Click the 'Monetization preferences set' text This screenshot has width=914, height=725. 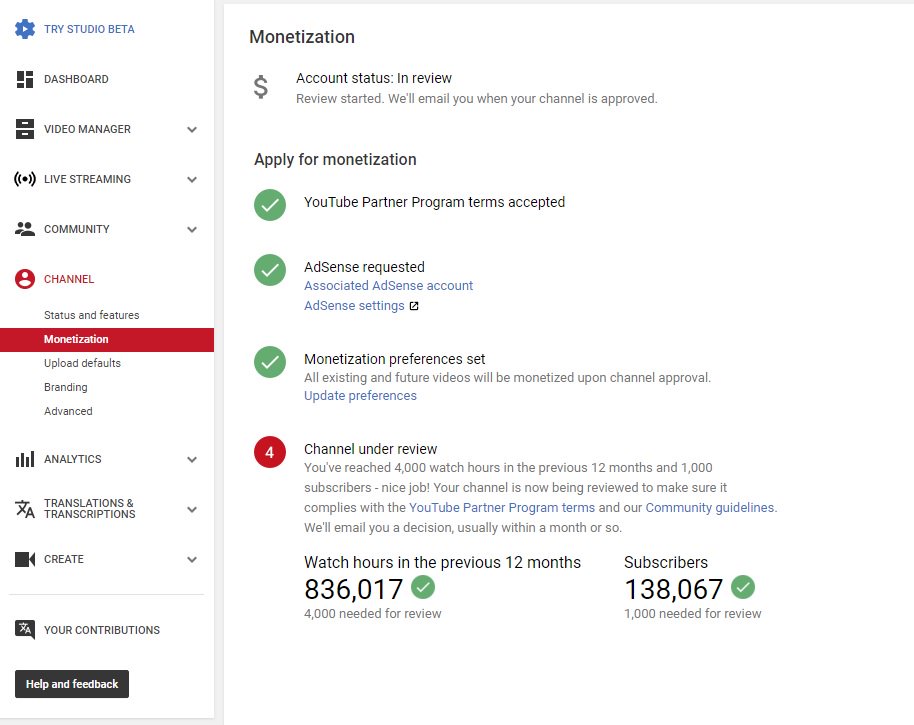point(394,359)
